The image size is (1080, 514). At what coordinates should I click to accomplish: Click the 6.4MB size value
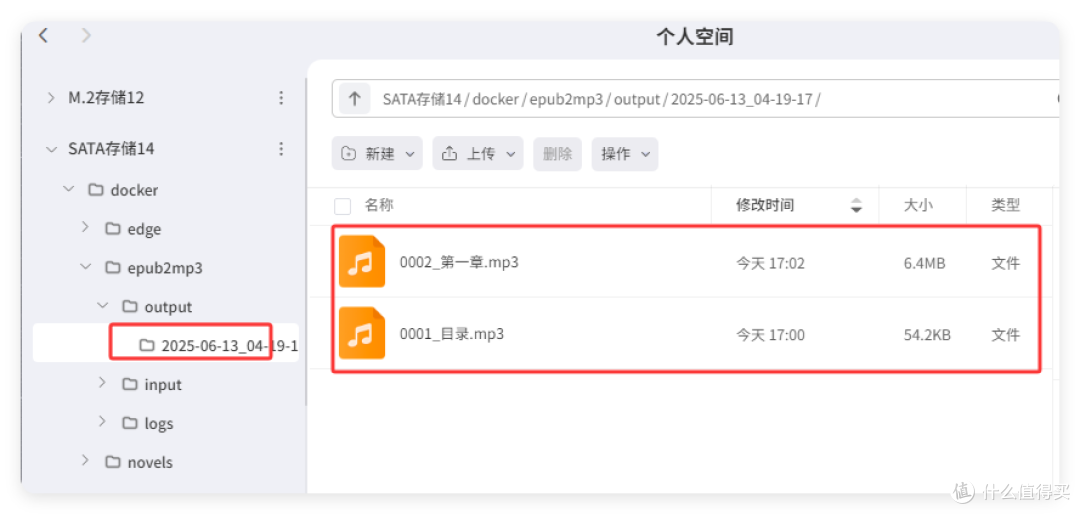pos(924,263)
